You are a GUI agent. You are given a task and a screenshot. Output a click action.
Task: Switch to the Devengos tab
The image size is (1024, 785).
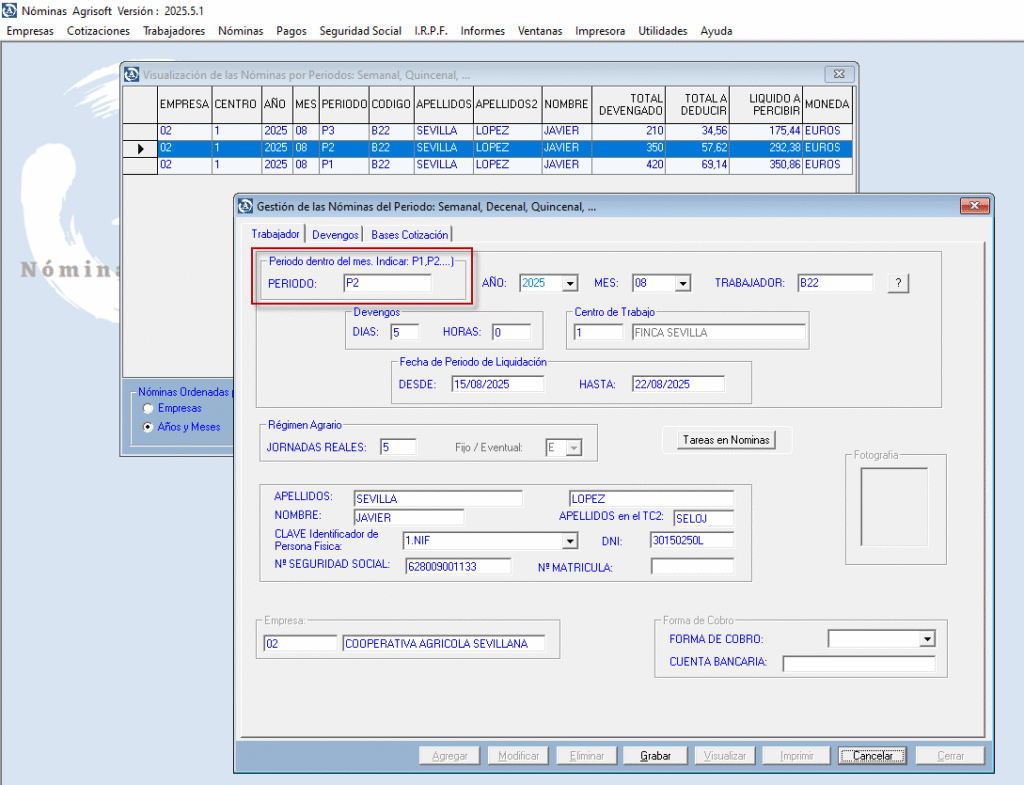coord(335,234)
